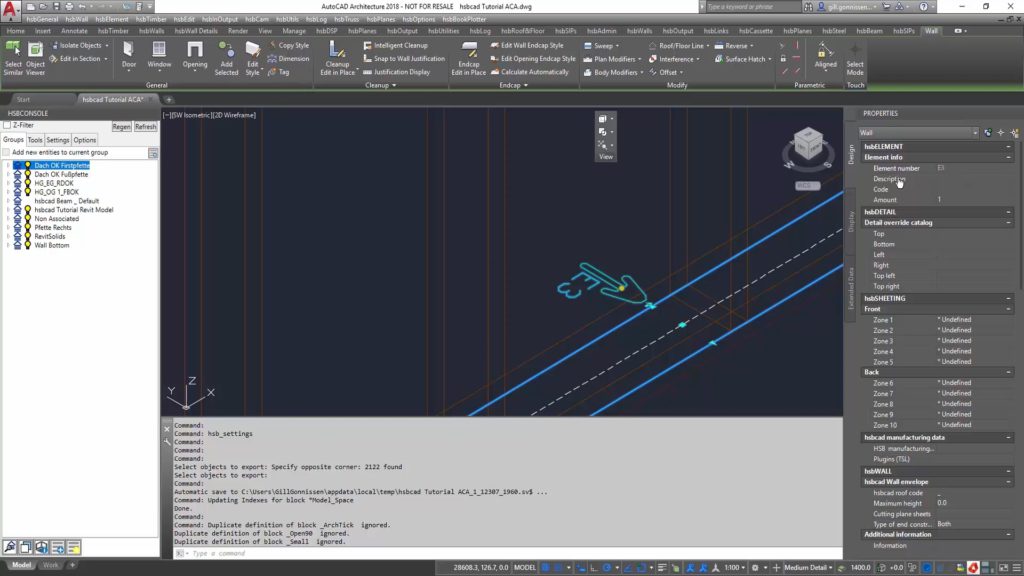Add an Opening to the wall

coord(195,55)
